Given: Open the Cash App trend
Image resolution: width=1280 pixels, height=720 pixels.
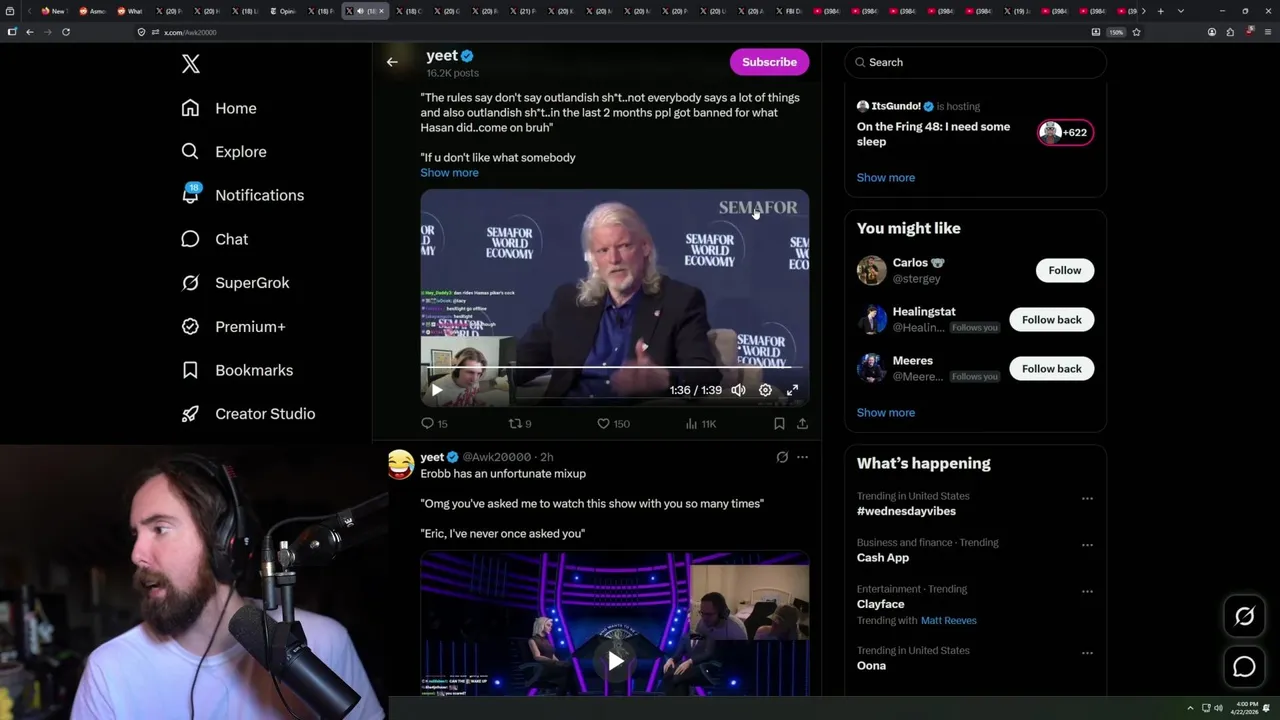Looking at the screenshot, I should tap(883, 558).
